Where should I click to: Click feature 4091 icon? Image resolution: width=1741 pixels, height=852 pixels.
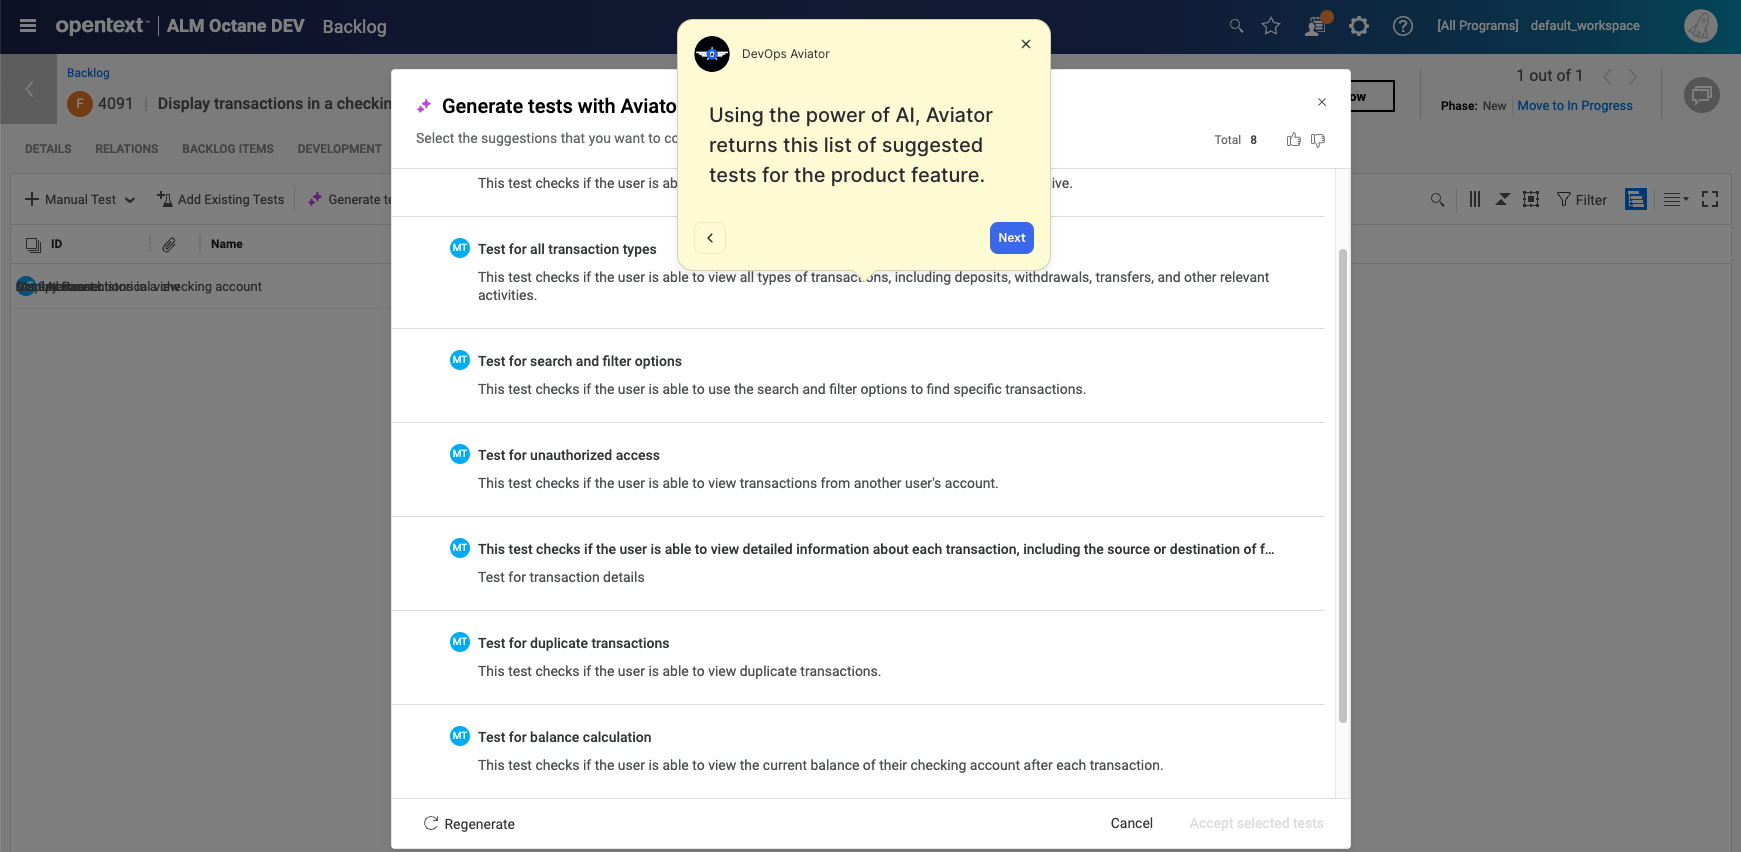coord(80,104)
